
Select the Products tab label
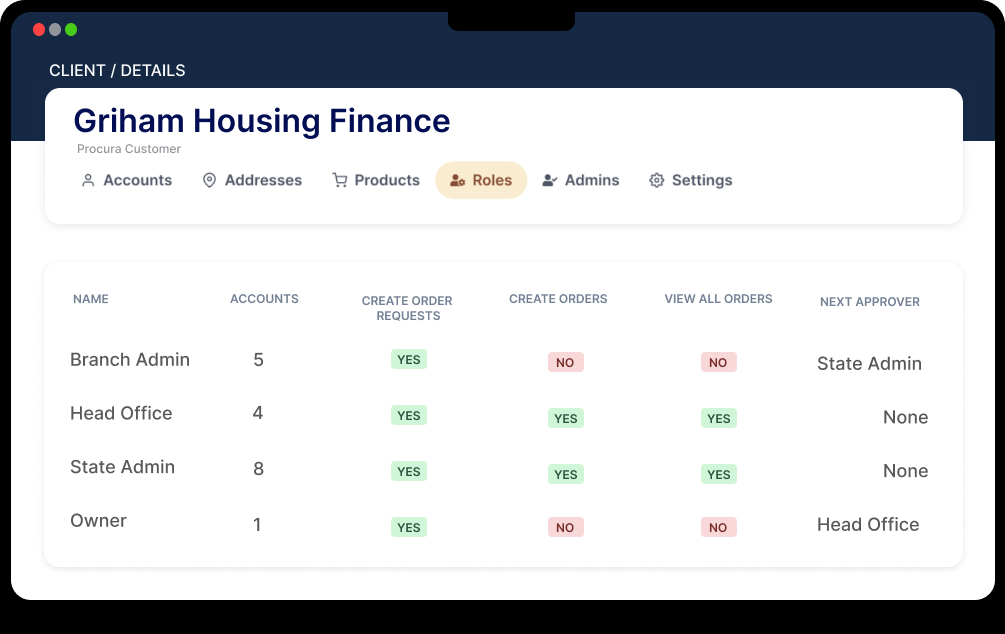386,181
